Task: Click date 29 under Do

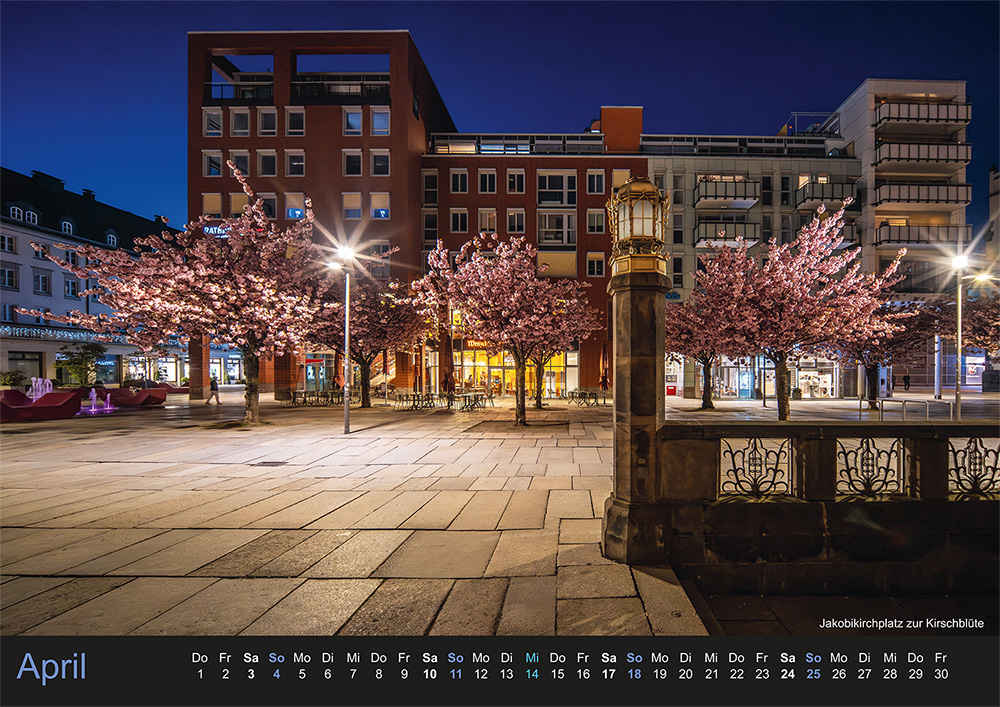Action: [915, 674]
